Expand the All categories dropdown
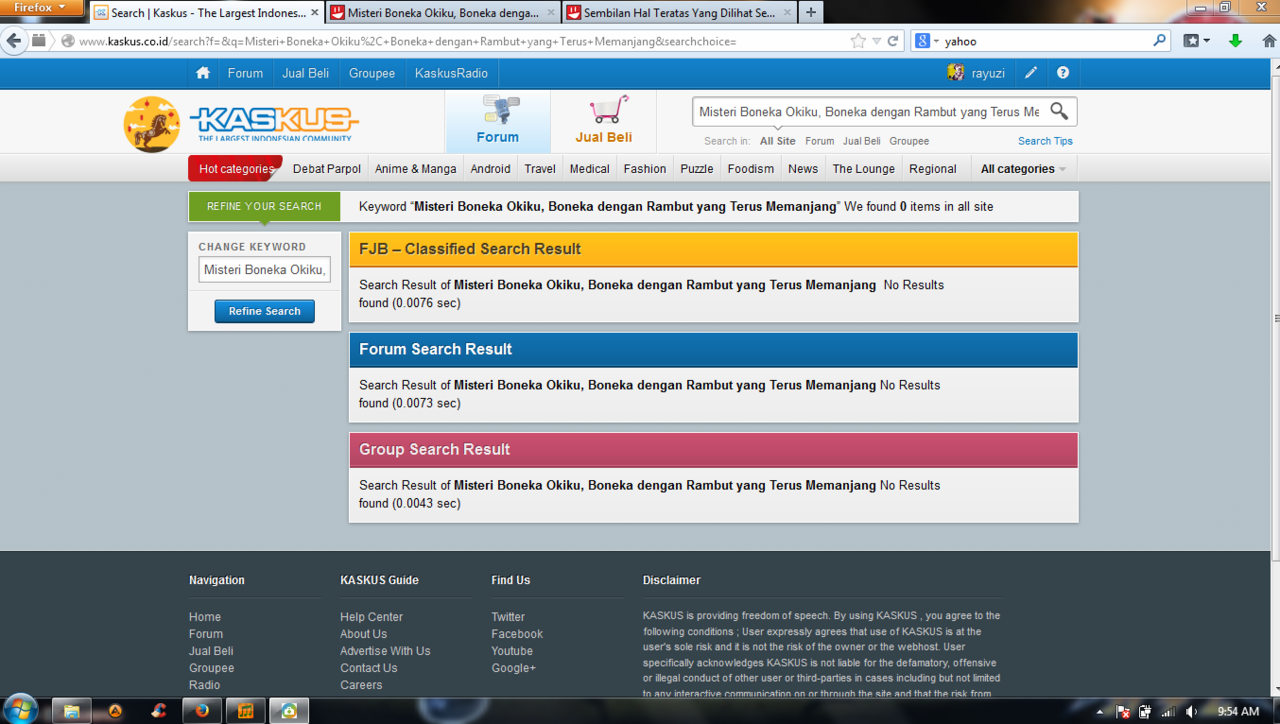Screen dimensions: 1280x724 point(1023,169)
